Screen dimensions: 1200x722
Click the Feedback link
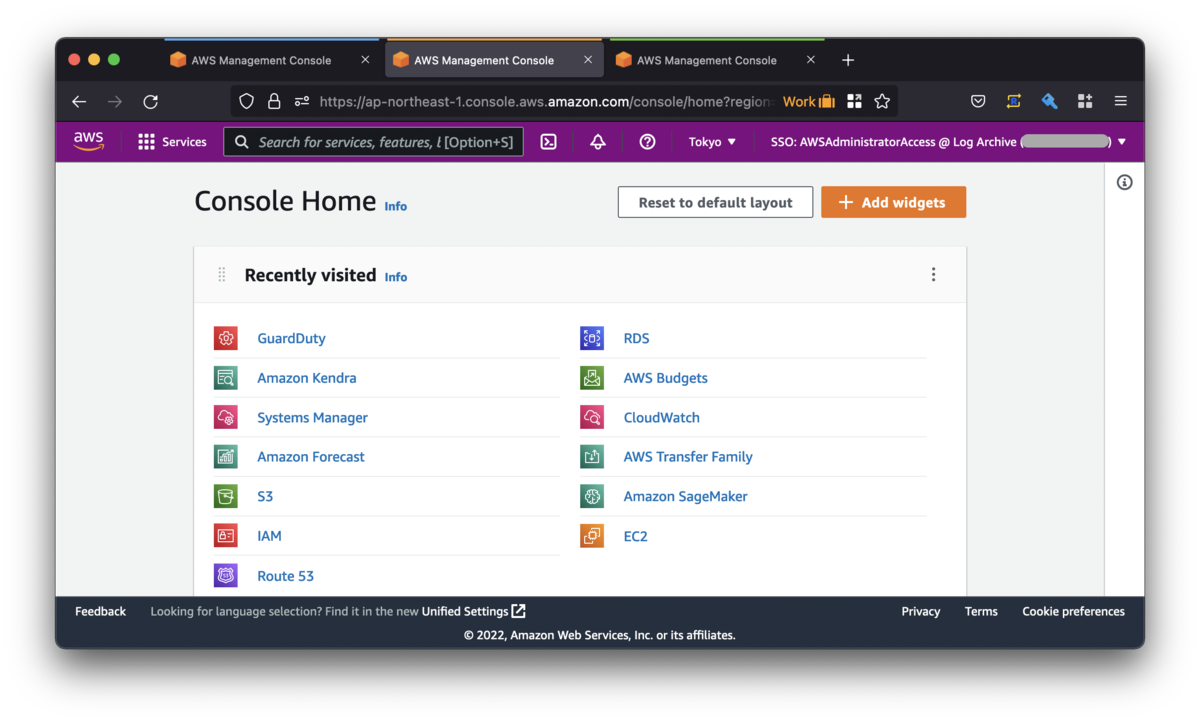click(x=100, y=611)
